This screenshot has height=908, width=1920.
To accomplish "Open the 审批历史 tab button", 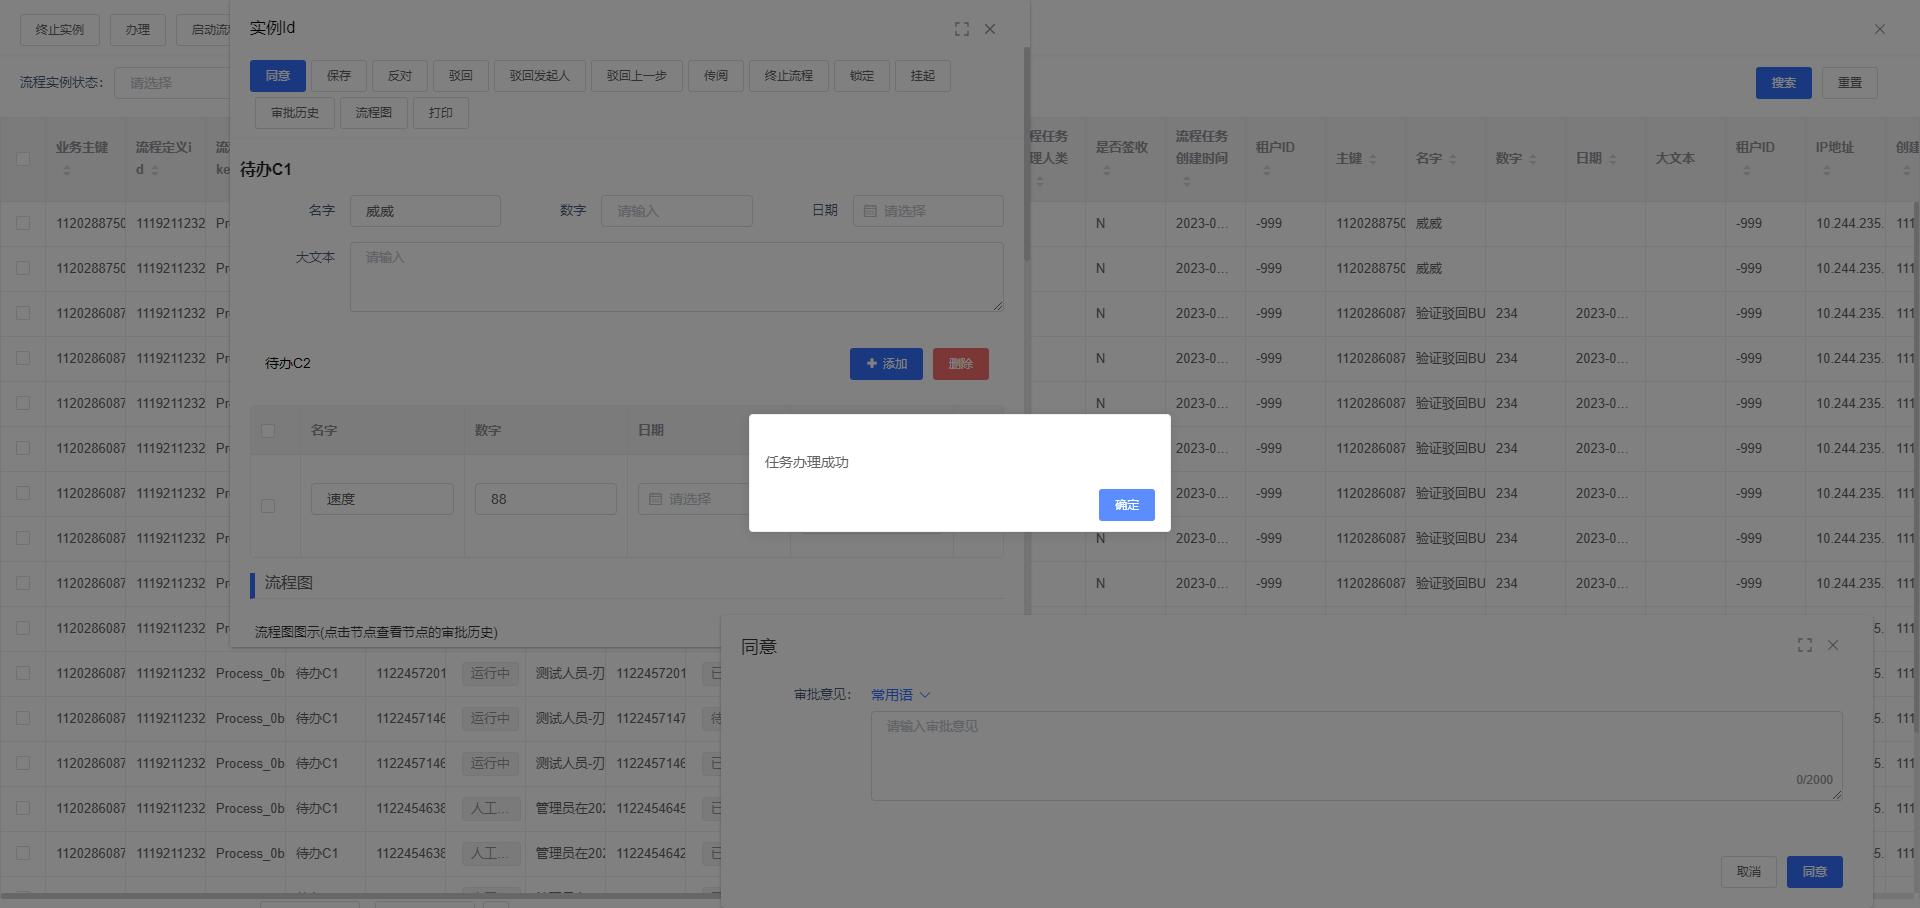I will [x=294, y=113].
